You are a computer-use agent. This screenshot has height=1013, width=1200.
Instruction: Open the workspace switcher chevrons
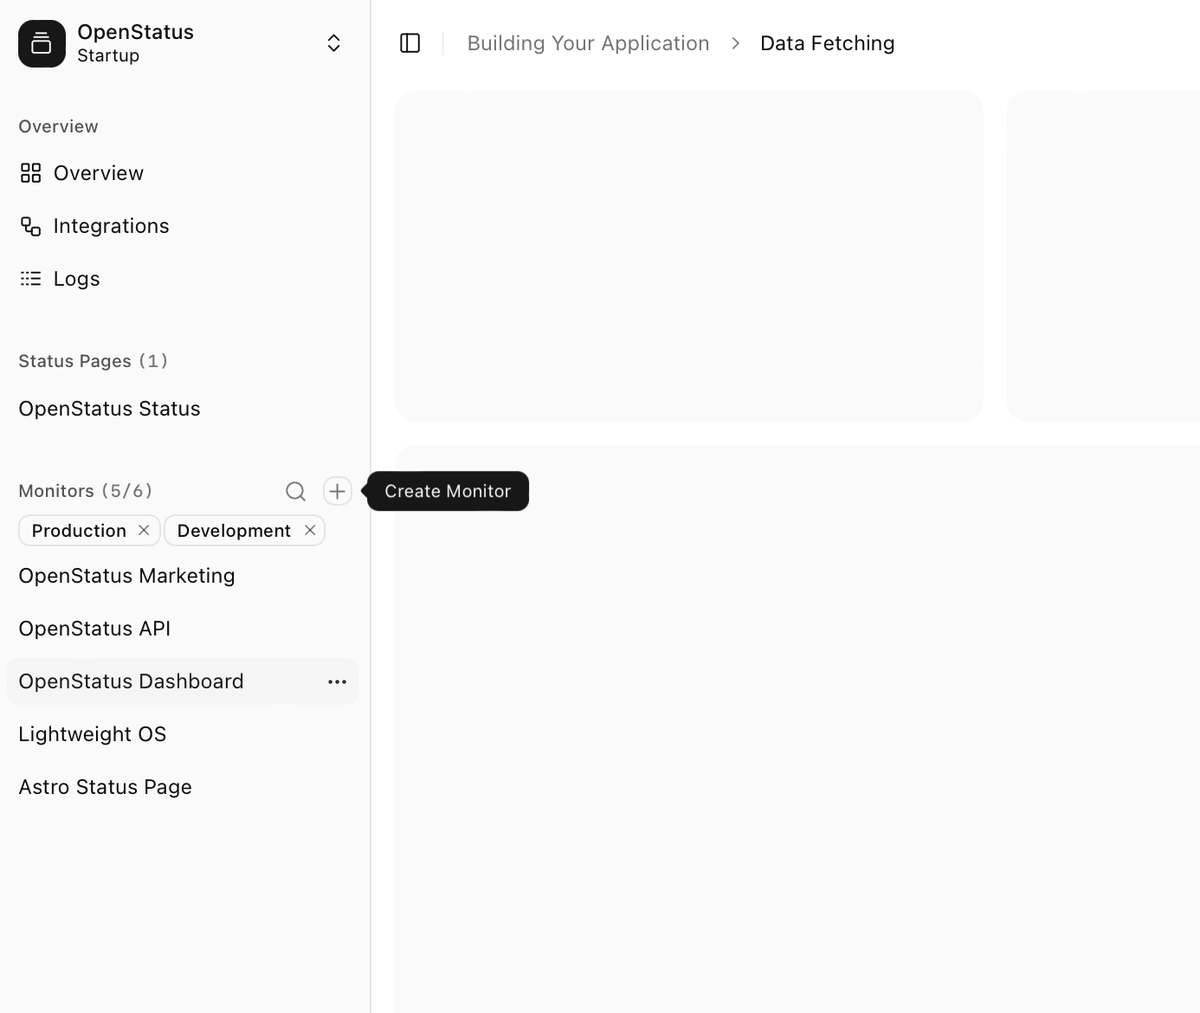334,43
